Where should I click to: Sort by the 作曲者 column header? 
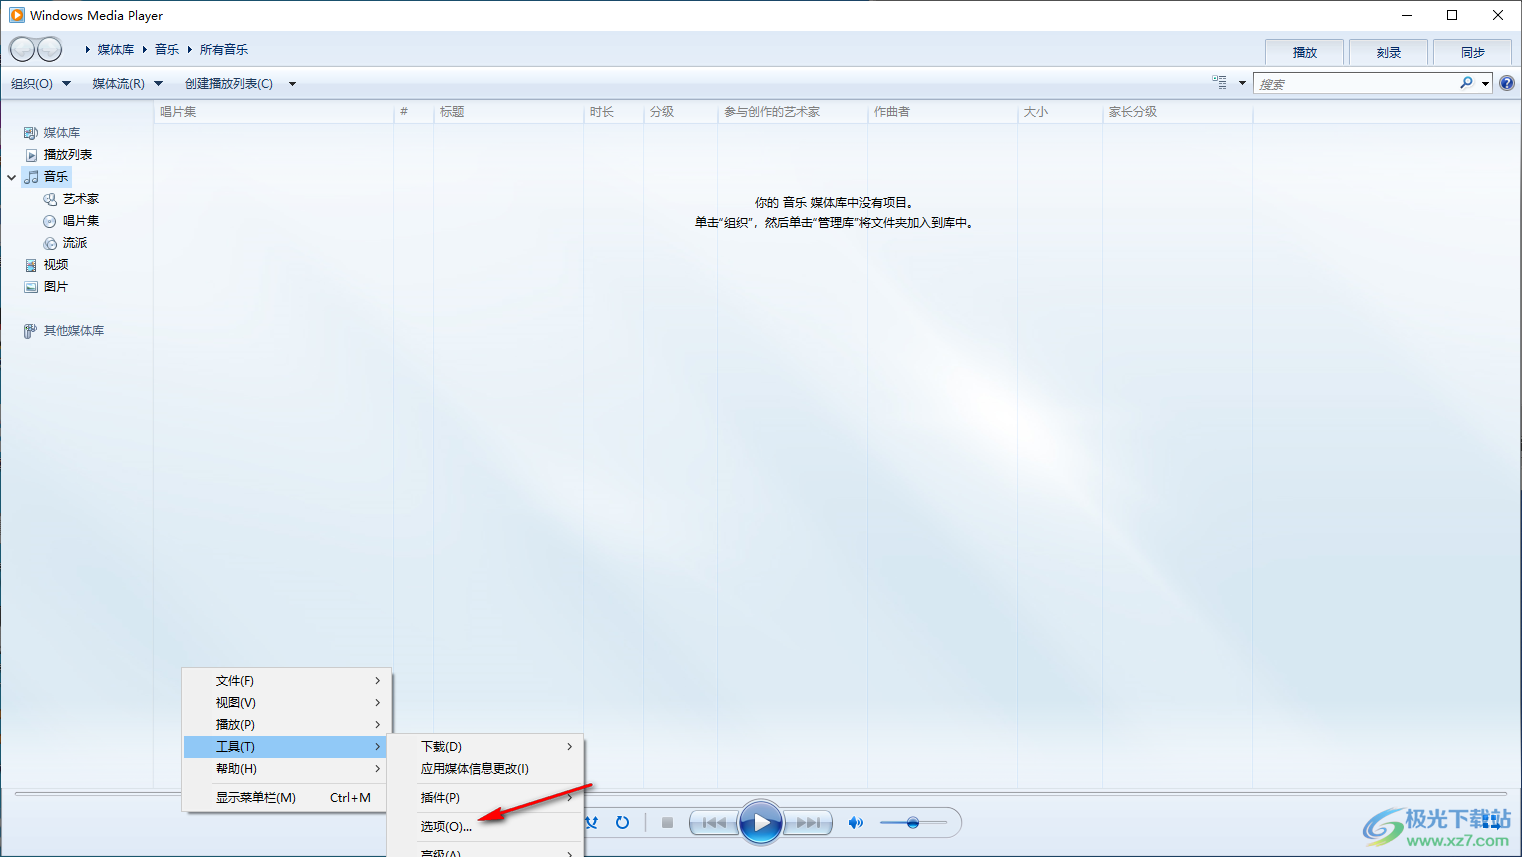[x=943, y=112]
